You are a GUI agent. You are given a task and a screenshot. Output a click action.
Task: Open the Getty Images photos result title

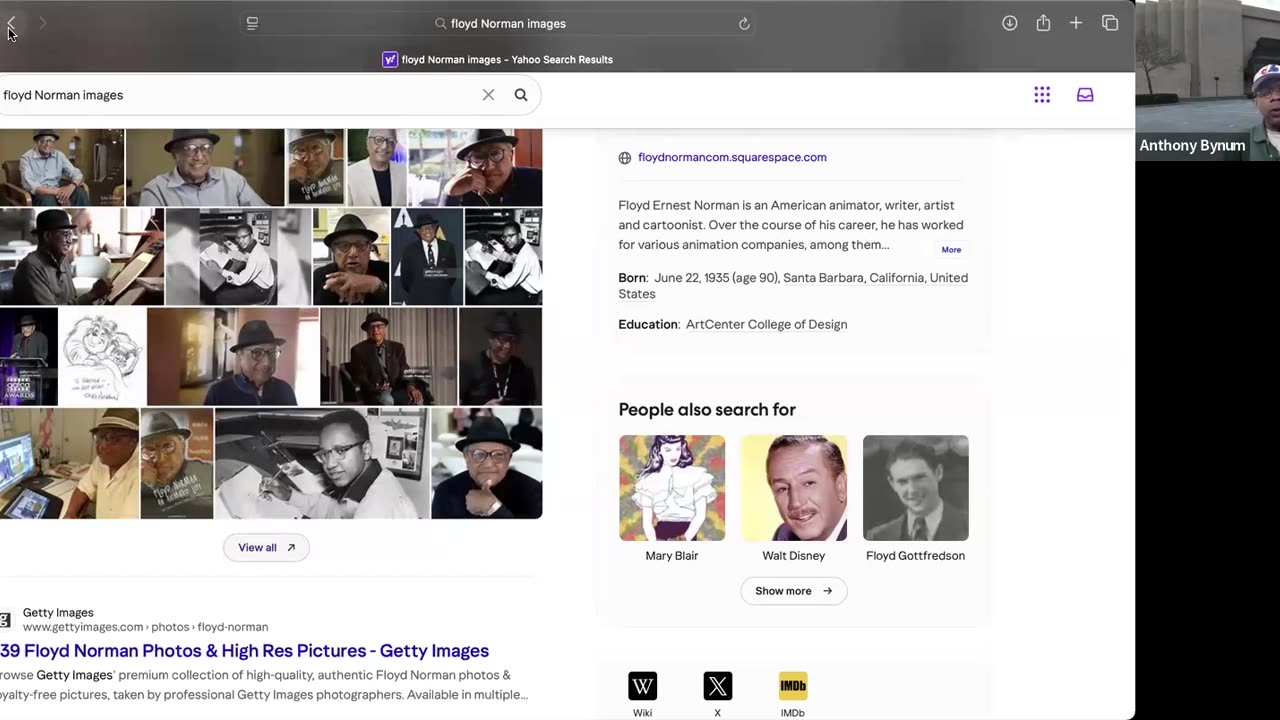[x=245, y=651]
